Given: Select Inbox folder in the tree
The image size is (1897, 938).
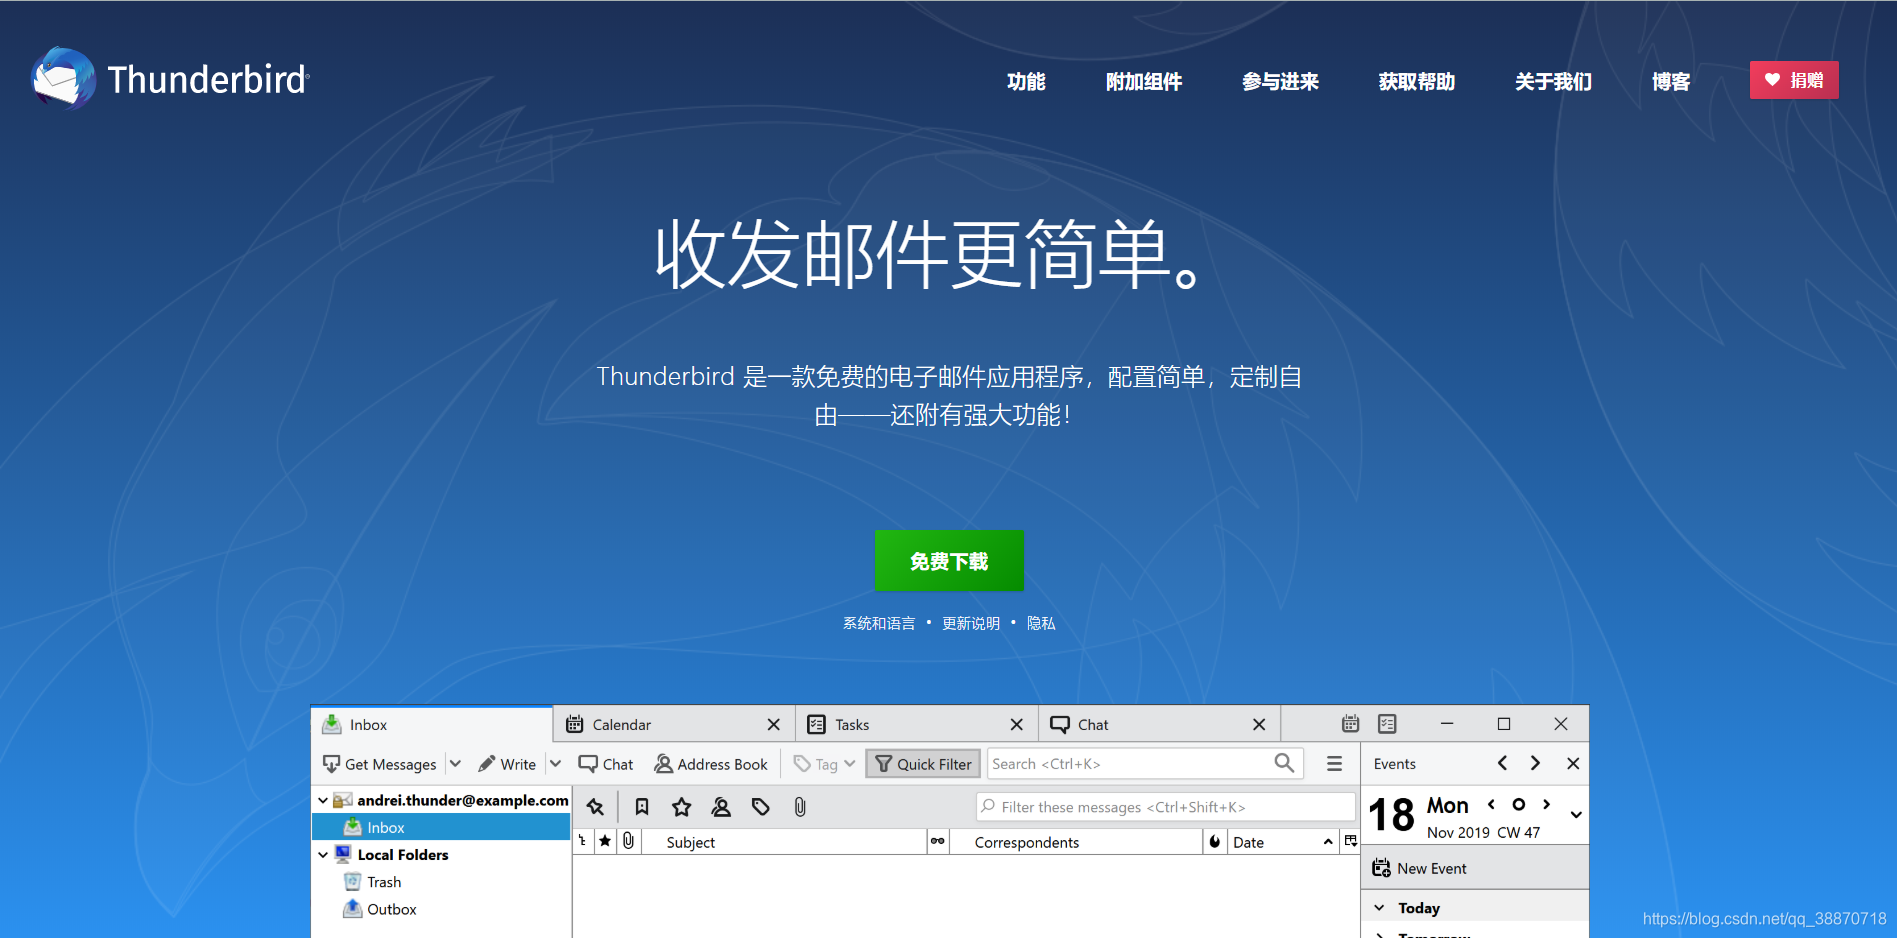Looking at the screenshot, I should coord(441,827).
